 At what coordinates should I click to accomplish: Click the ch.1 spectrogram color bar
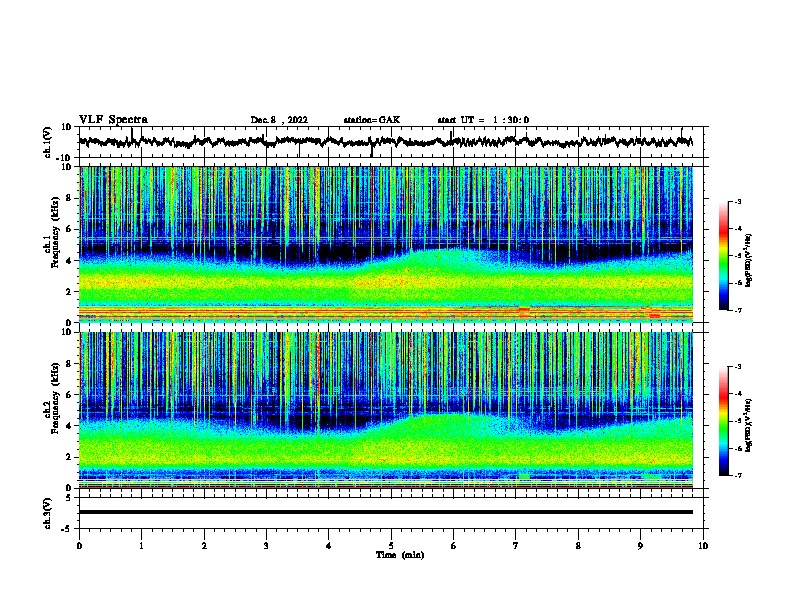pos(724,256)
